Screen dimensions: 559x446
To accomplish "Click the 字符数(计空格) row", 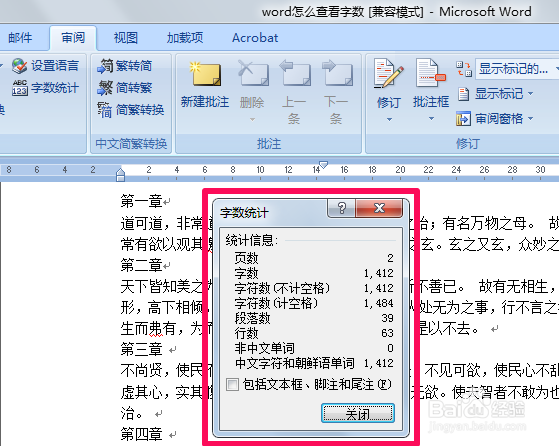I will pos(314,303).
